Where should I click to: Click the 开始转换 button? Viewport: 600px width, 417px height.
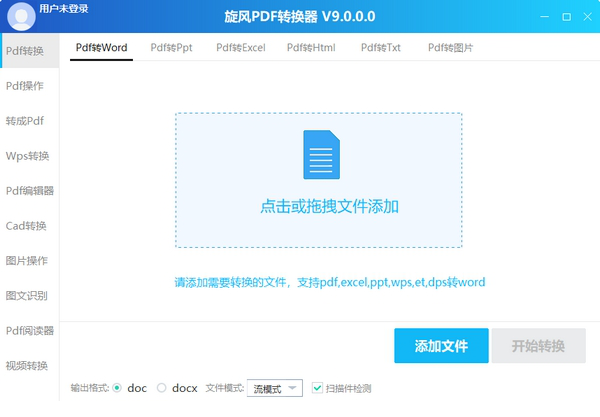point(538,345)
